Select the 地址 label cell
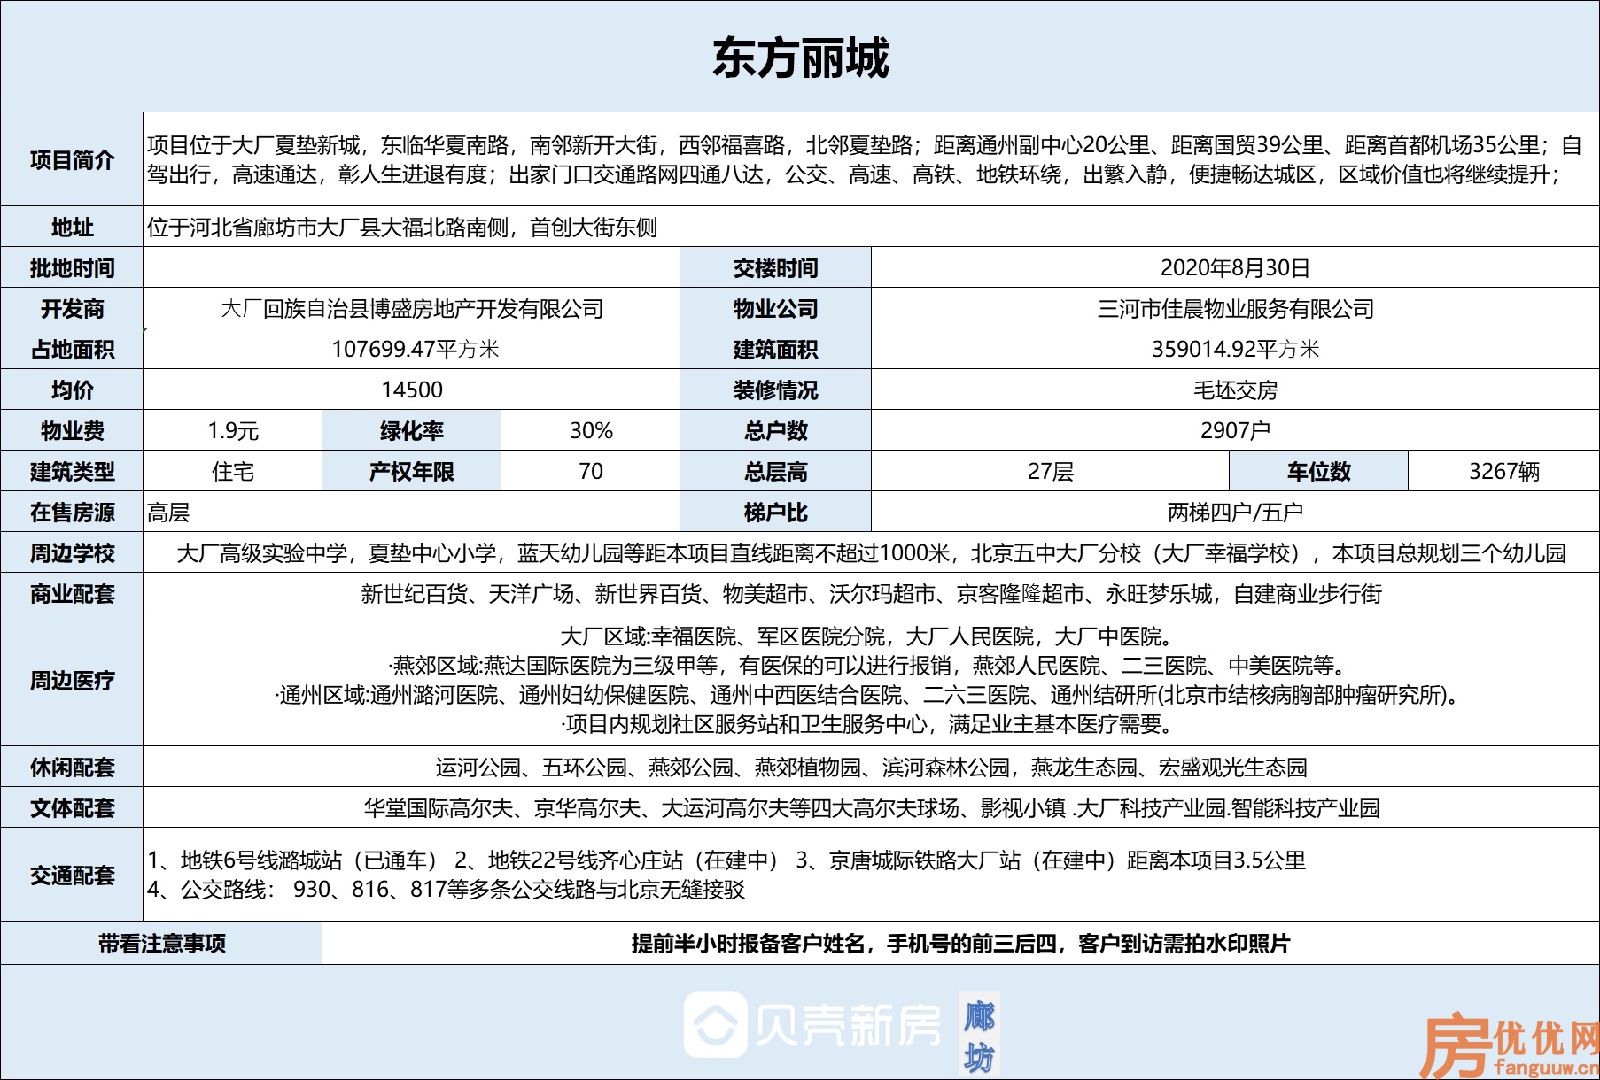This screenshot has height=1080, width=1600. tap(72, 227)
